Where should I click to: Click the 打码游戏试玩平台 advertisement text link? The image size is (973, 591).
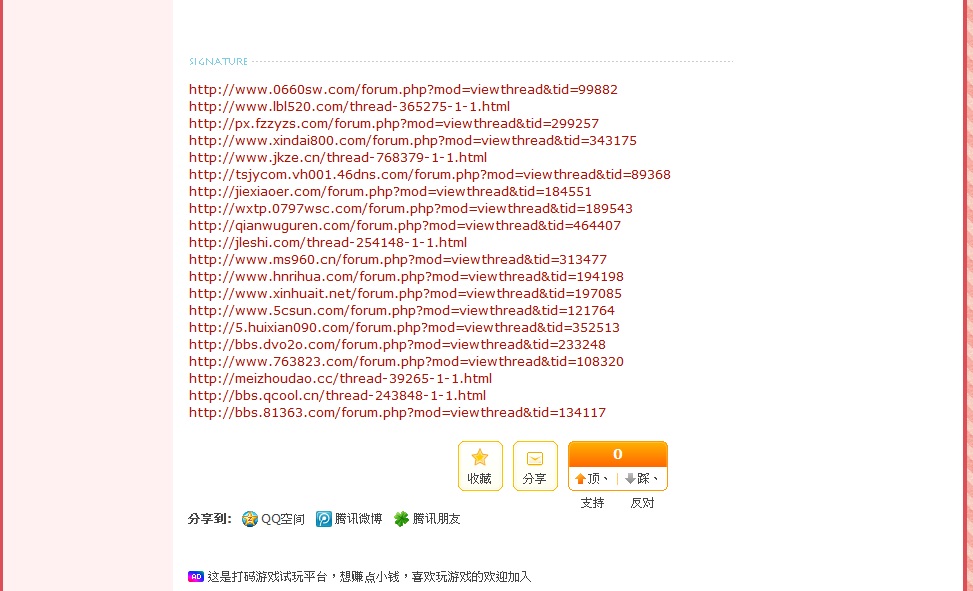coord(369,577)
